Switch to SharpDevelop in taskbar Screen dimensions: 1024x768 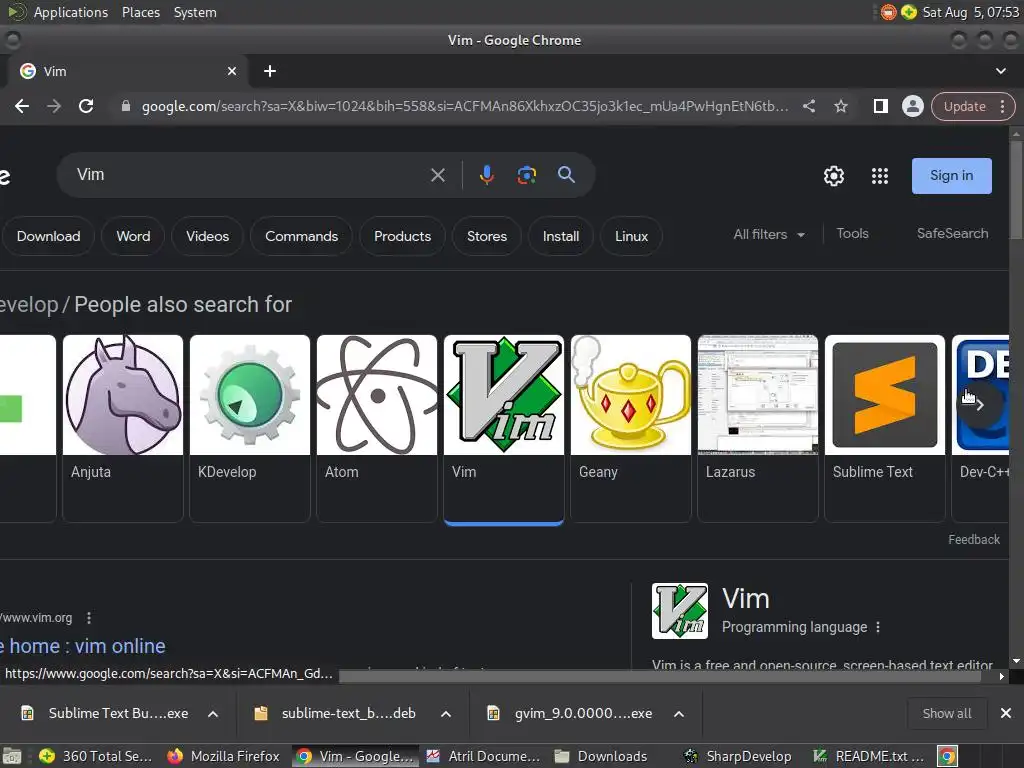(x=738, y=756)
